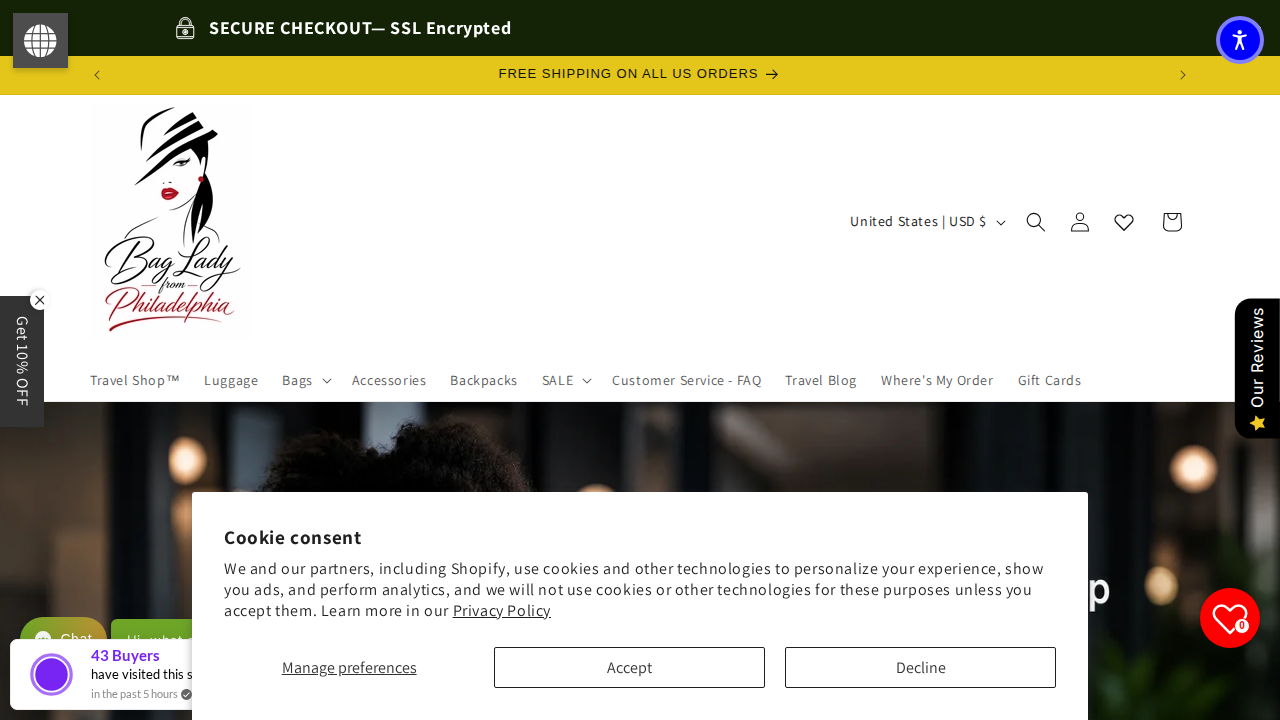Show next announcement with right arrow
Viewport: 1280px width, 720px height.
tap(1182, 75)
